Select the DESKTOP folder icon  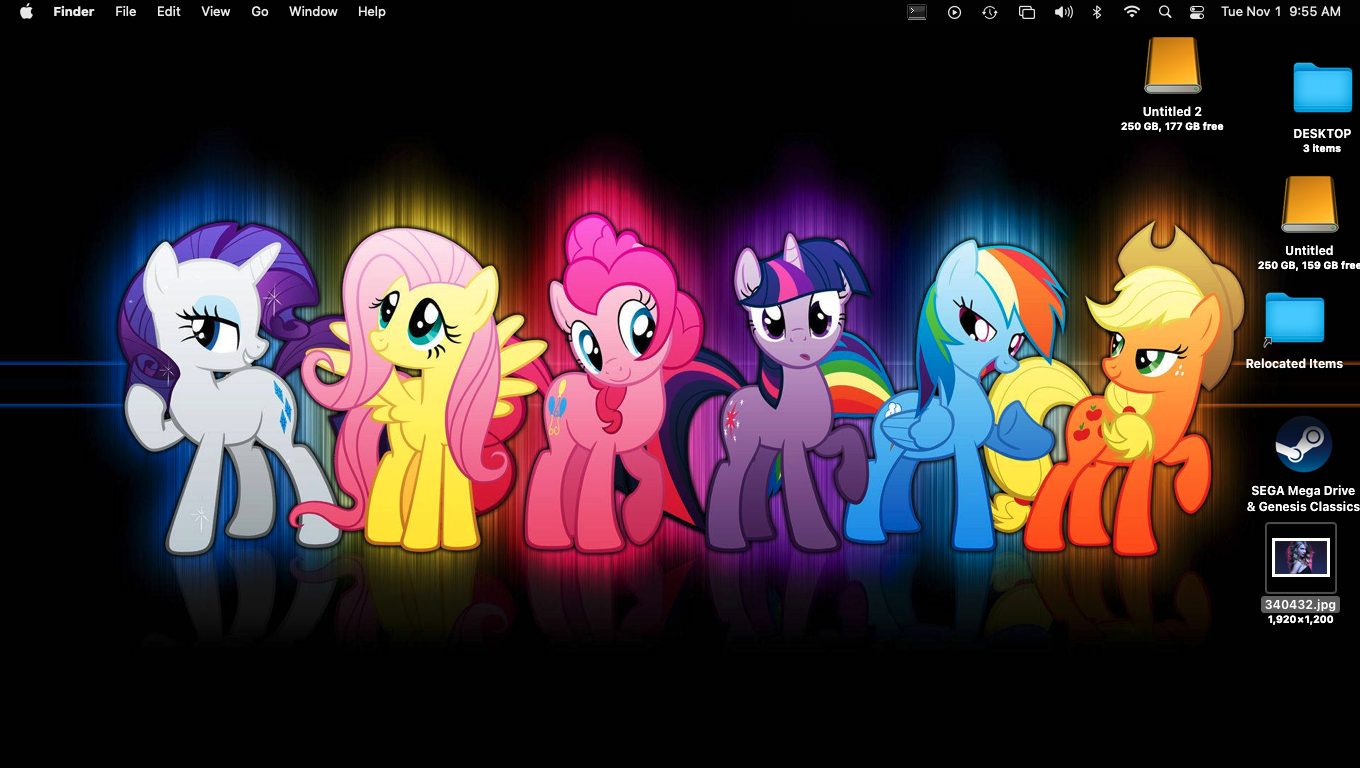click(1322, 88)
